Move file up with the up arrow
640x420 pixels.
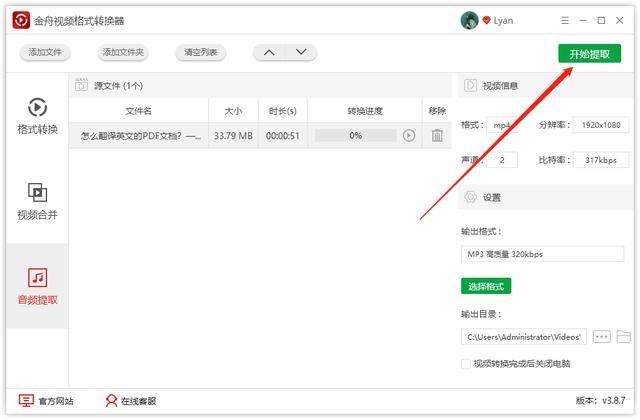point(269,53)
